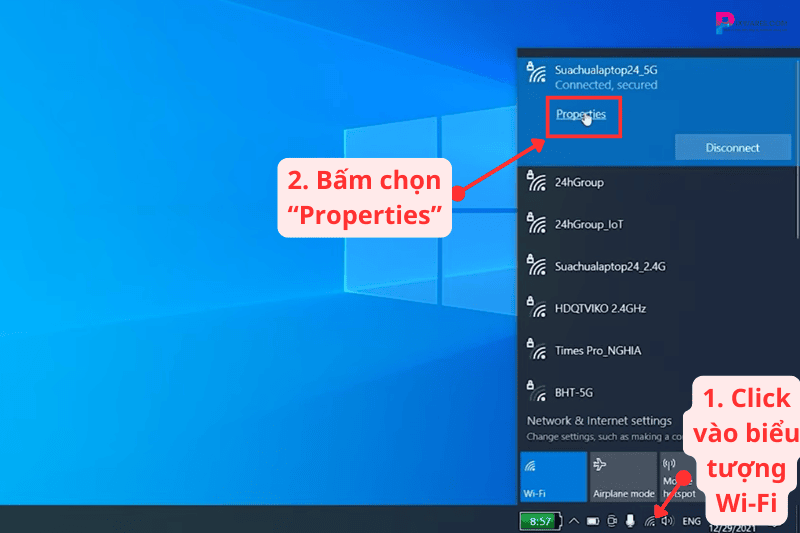Open Properties of connected network
The height and width of the screenshot is (533, 800).
tap(581, 115)
